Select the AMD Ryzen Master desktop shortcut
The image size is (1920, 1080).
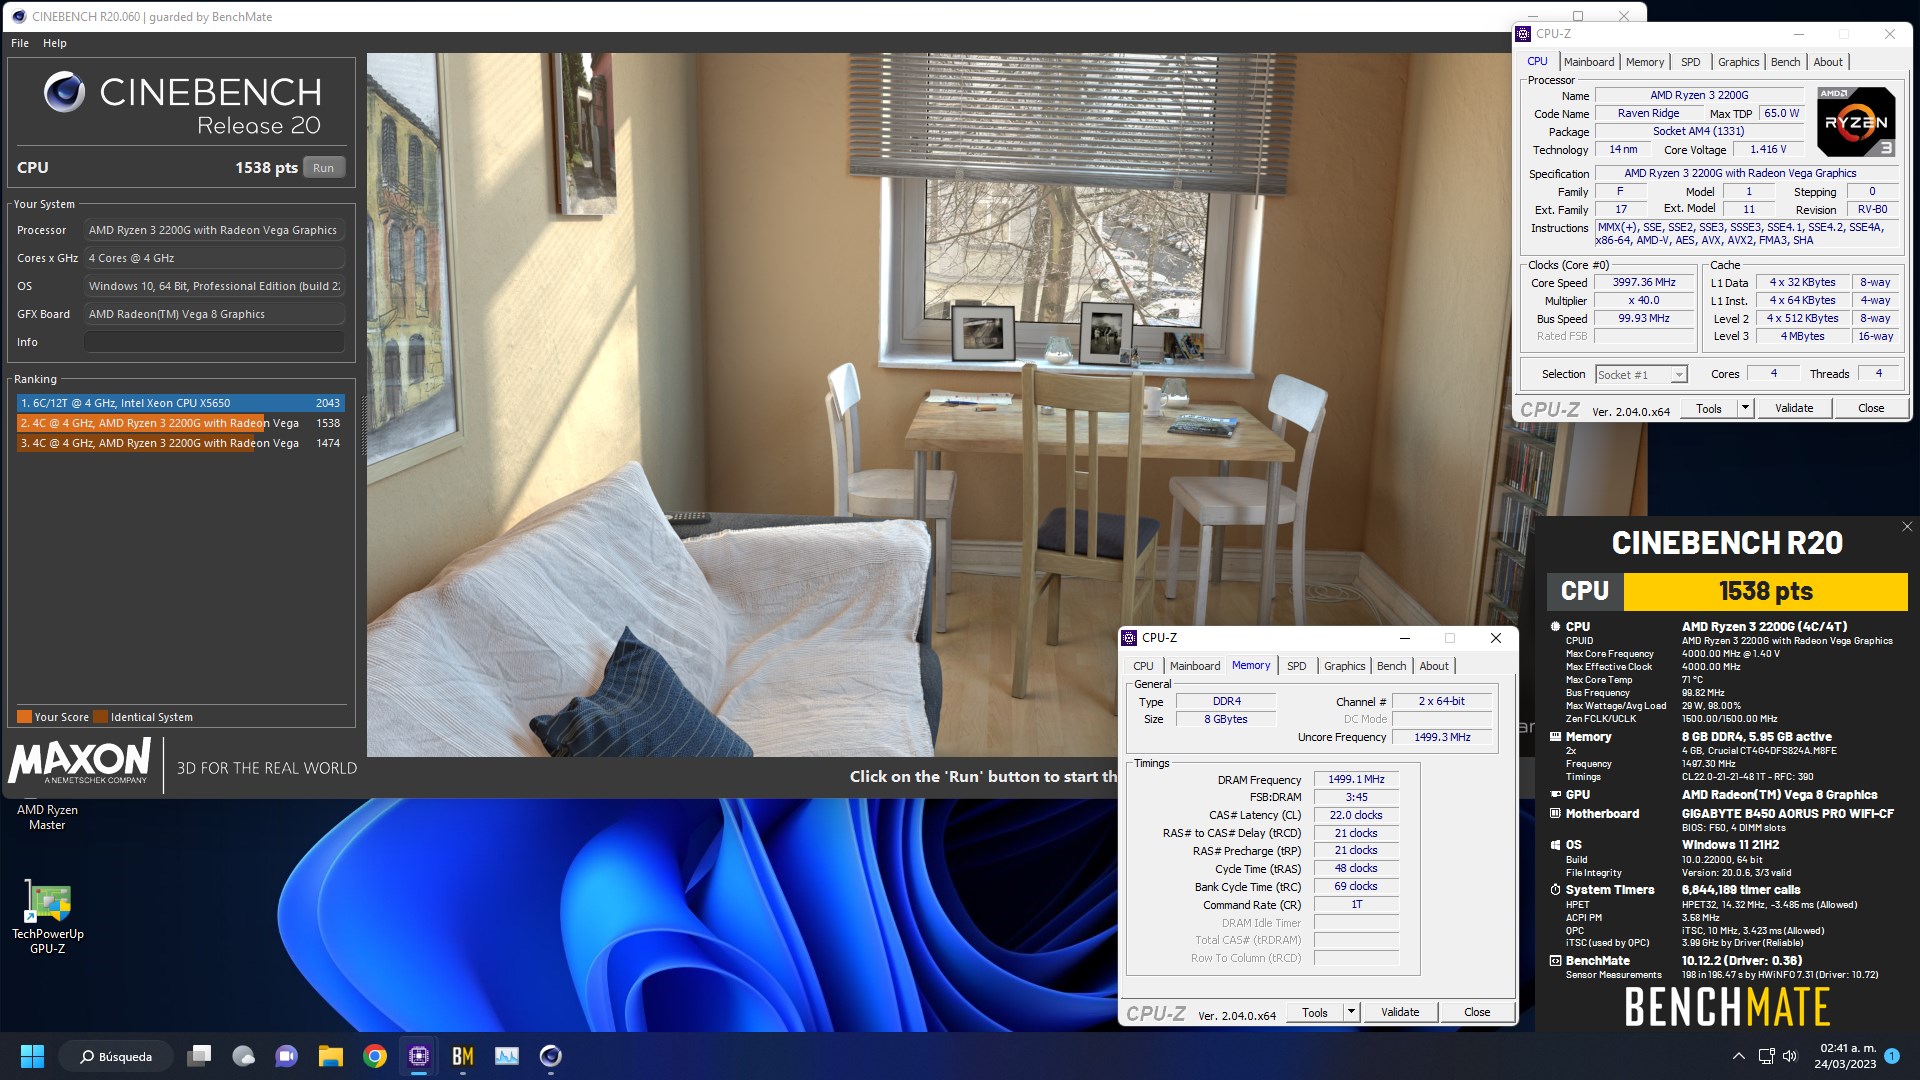click(x=47, y=817)
